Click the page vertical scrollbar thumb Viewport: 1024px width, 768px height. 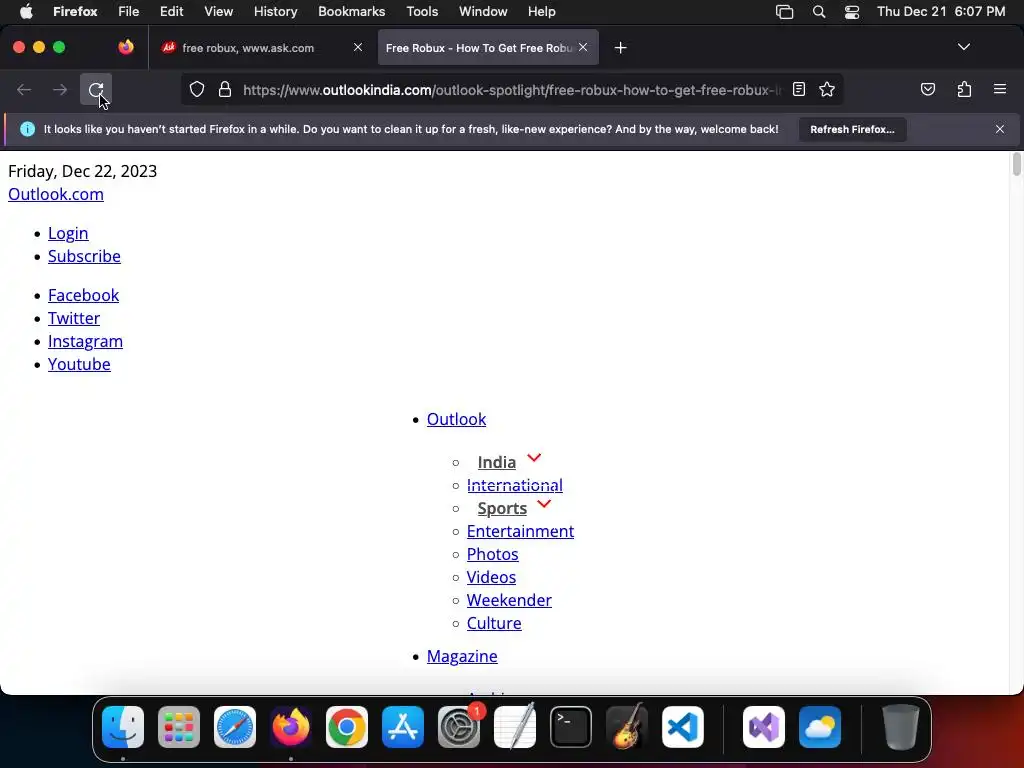[x=1016, y=164]
